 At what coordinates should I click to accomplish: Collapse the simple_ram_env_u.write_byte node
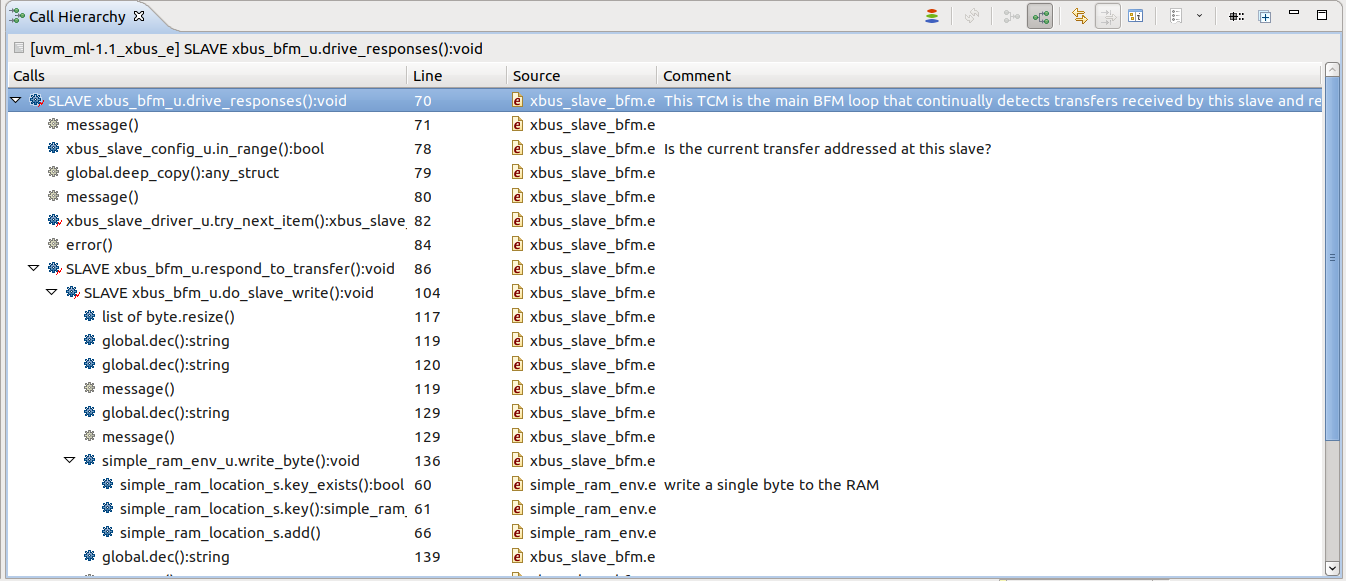tap(69, 460)
